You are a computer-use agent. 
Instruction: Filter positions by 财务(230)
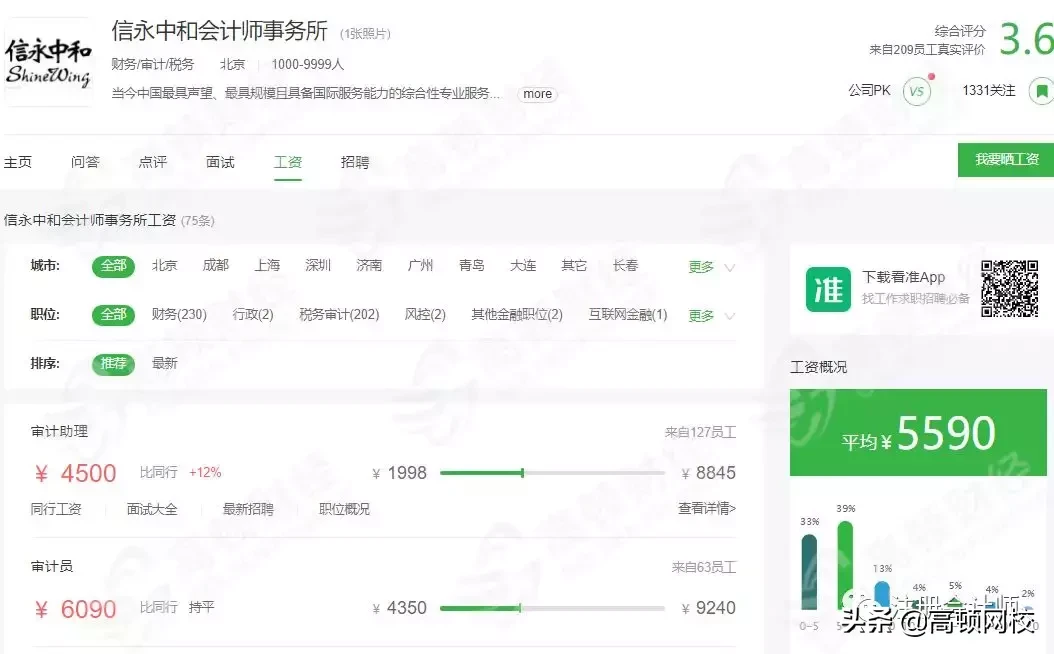tap(179, 315)
